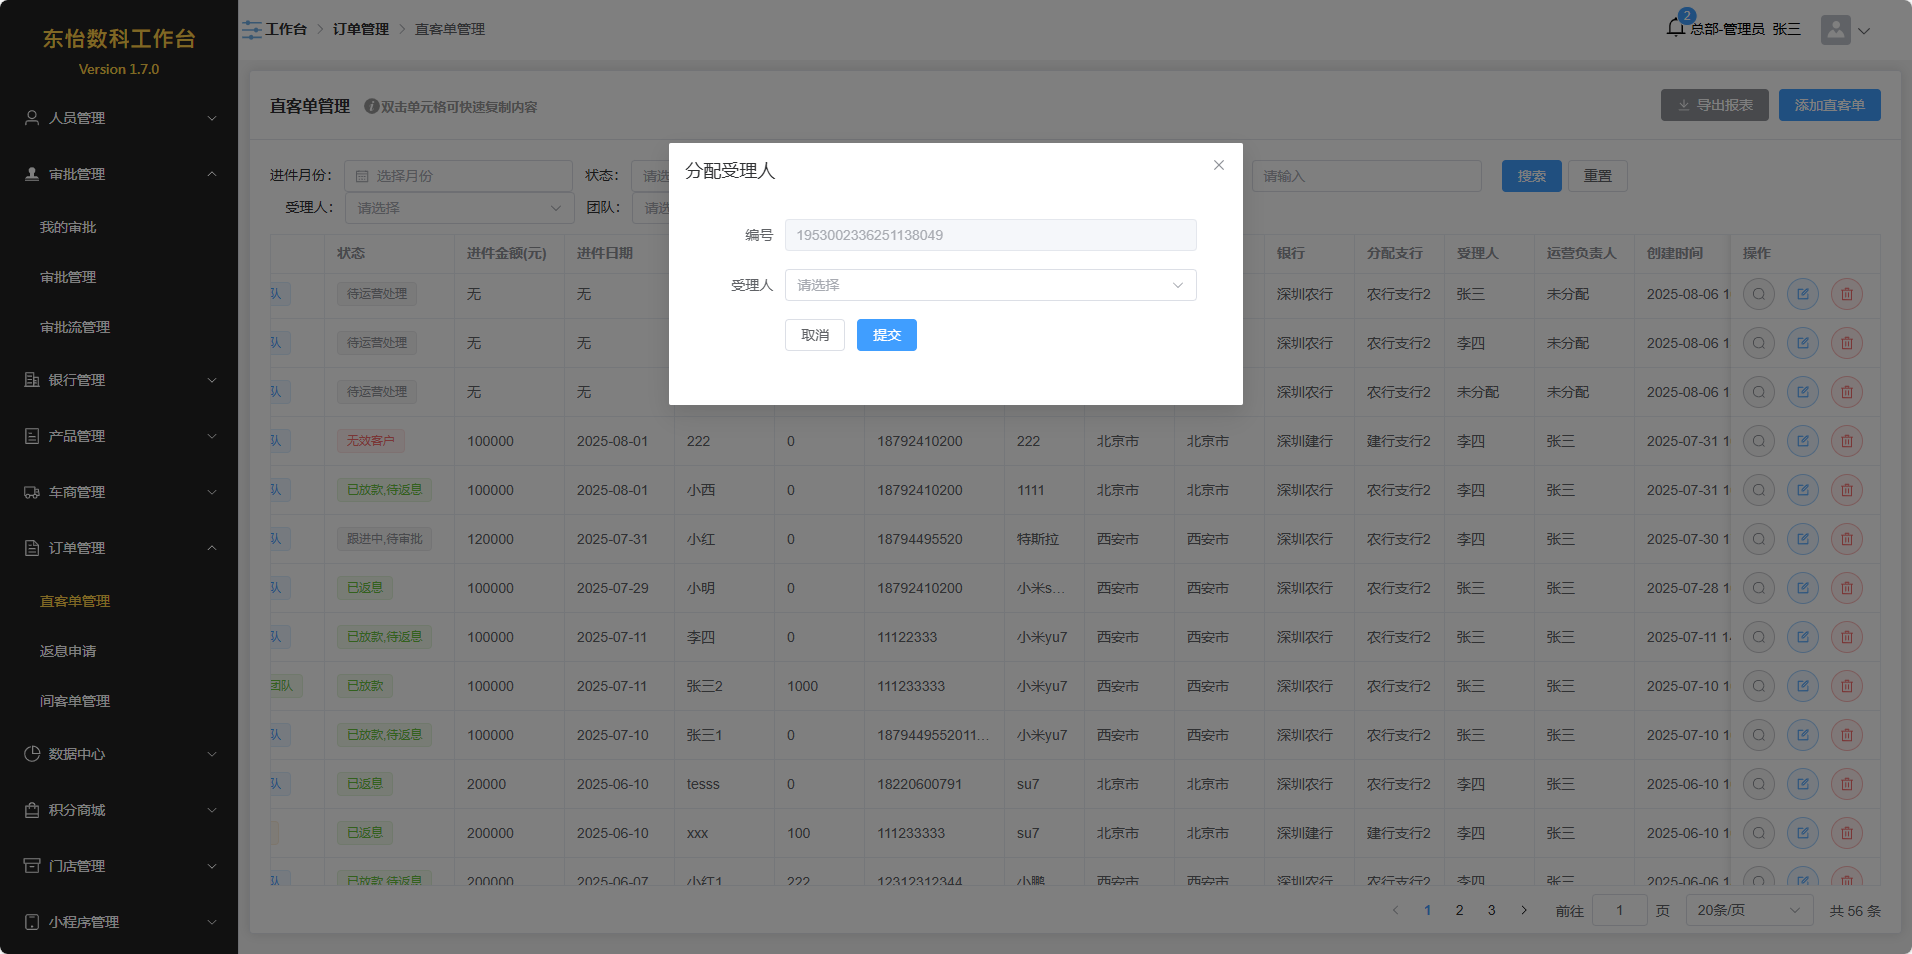The height and width of the screenshot is (954, 1912).
Task: Collapse the 审批管理 sidebar section
Action: [x=119, y=174]
